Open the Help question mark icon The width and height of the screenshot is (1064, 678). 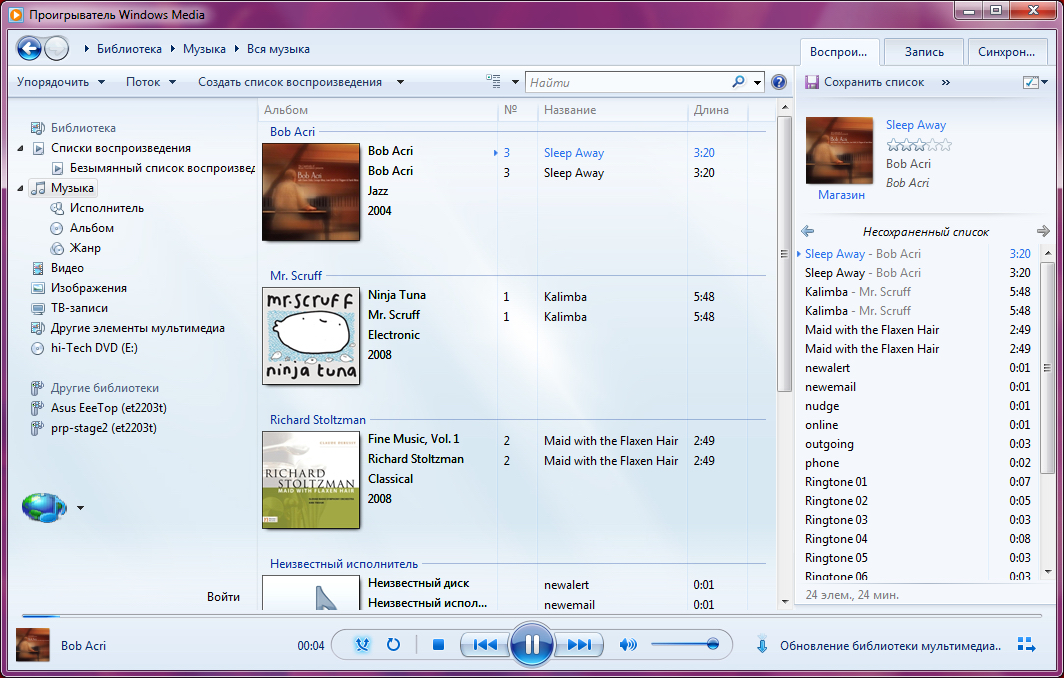click(x=779, y=82)
